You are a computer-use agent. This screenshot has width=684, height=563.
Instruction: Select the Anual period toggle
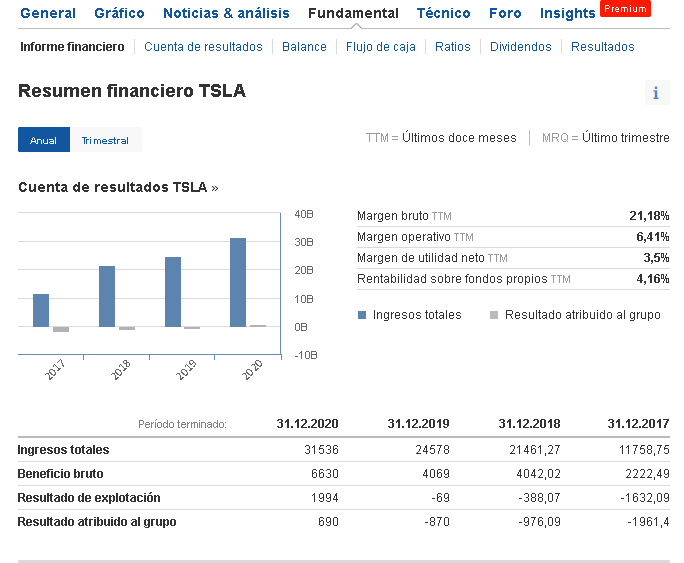[44, 140]
